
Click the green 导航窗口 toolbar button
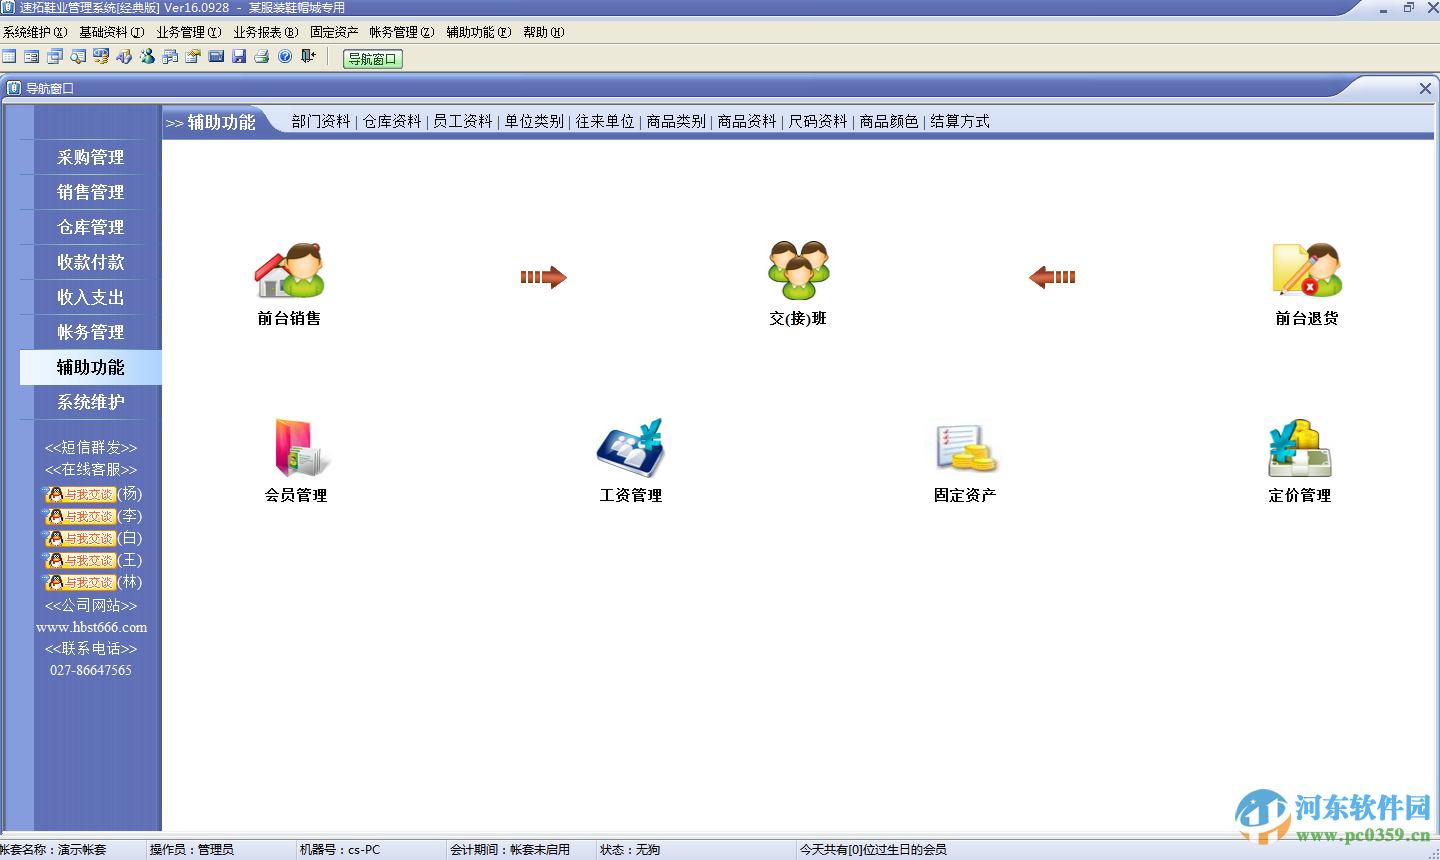372,59
